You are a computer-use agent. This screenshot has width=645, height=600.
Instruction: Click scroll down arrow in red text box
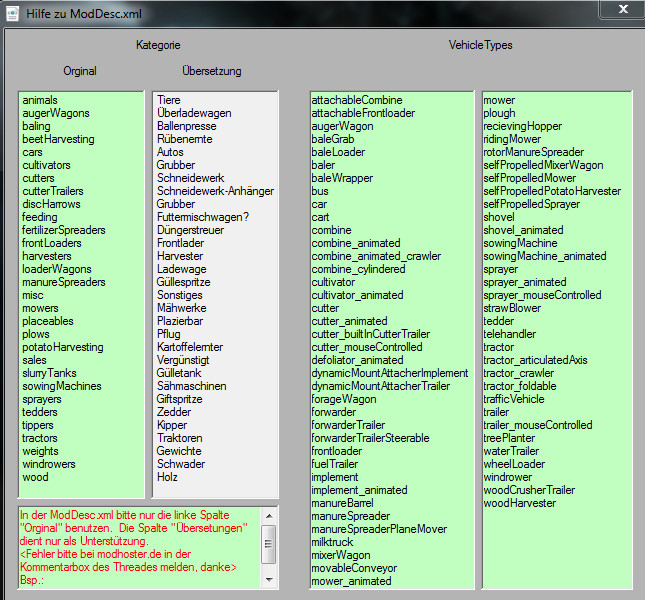(x=268, y=579)
